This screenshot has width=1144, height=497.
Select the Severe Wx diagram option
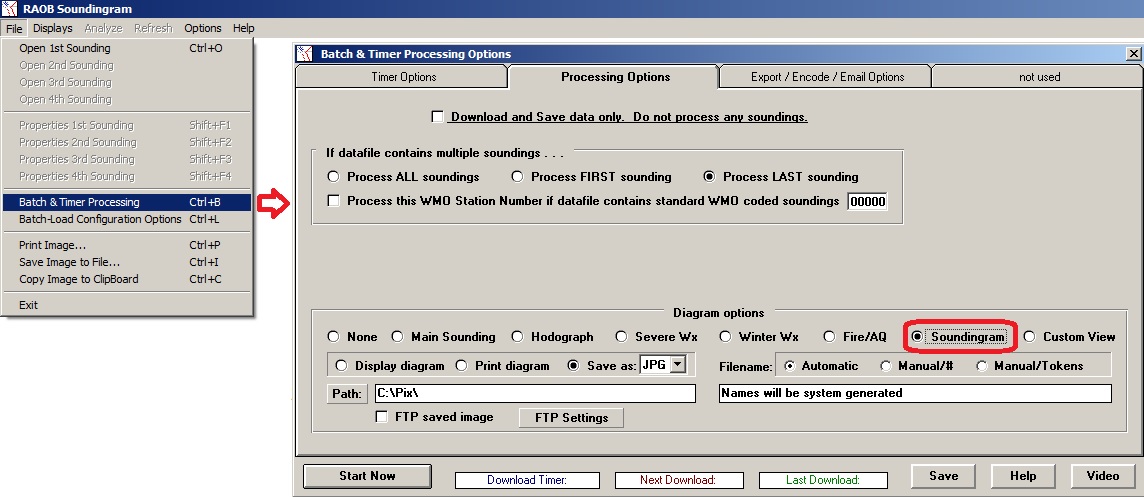coord(622,336)
